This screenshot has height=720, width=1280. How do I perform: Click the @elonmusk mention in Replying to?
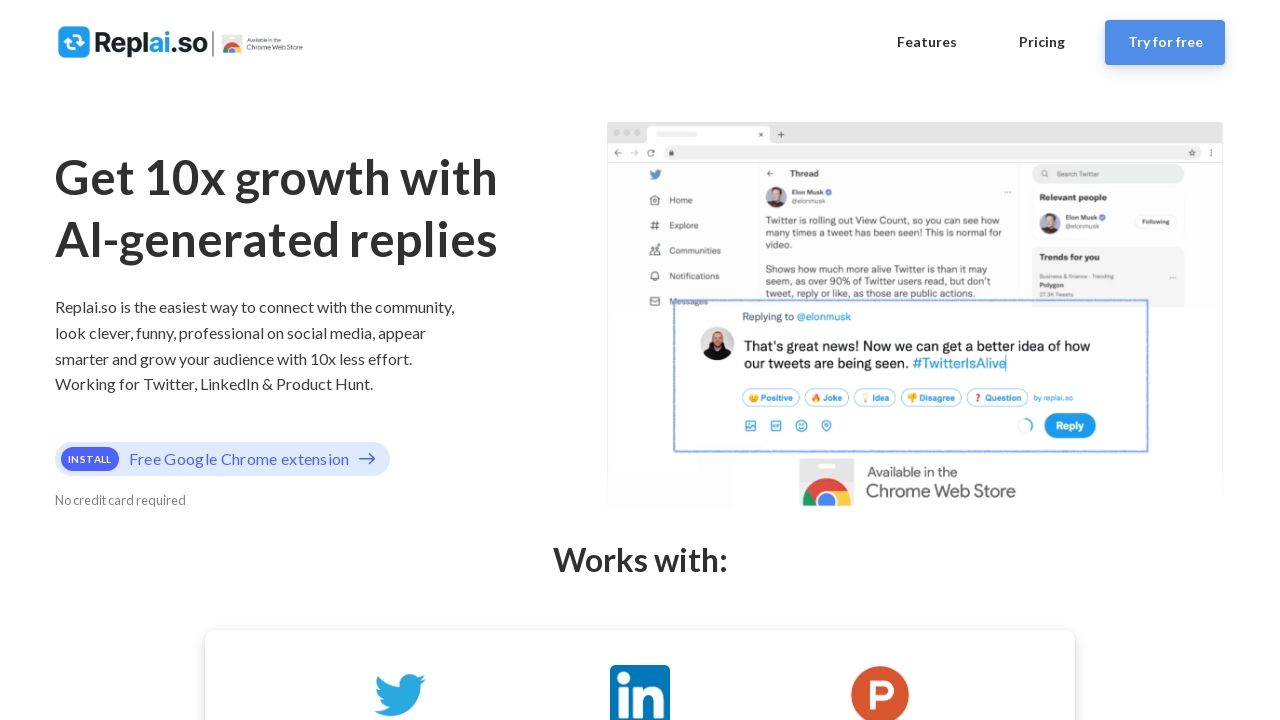823,316
